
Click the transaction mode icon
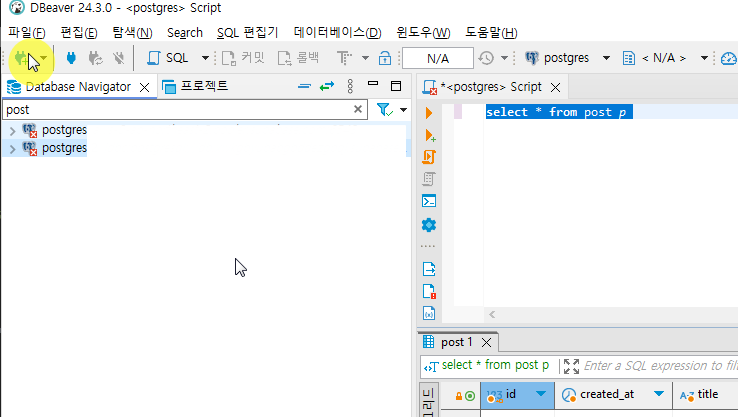coord(344,58)
